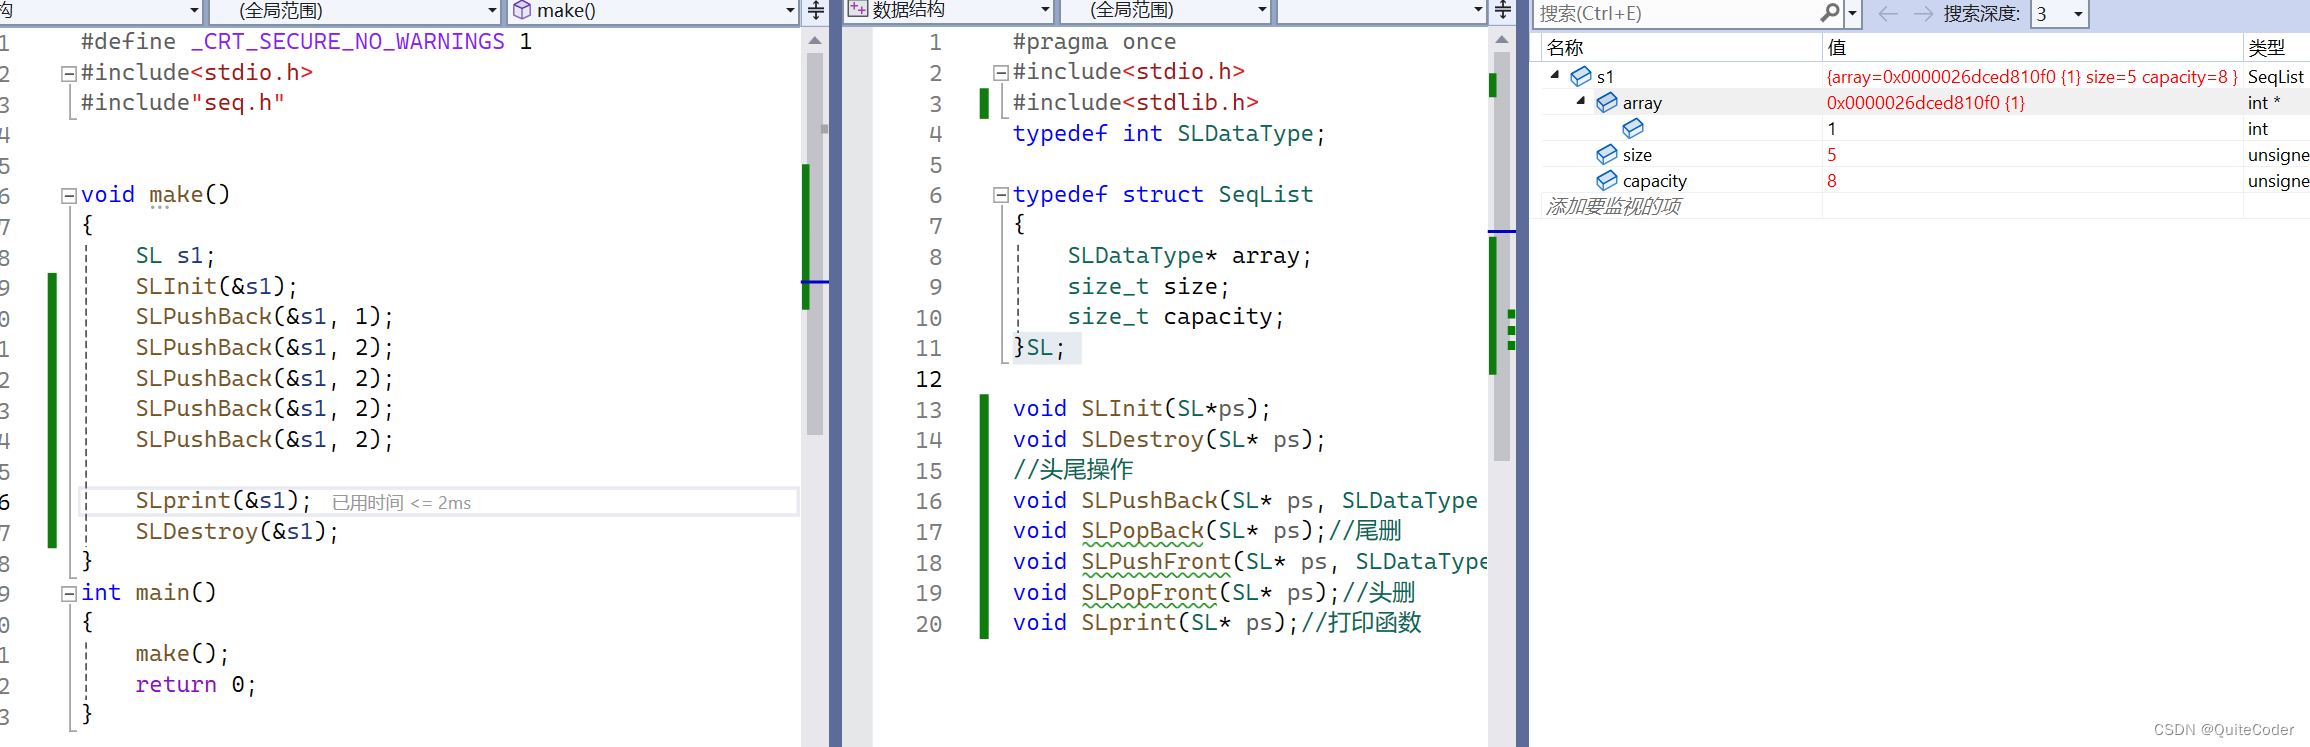This screenshot has height=747, width=2310.
Task: Click the capacity value 8
Action: point(1831,181)
